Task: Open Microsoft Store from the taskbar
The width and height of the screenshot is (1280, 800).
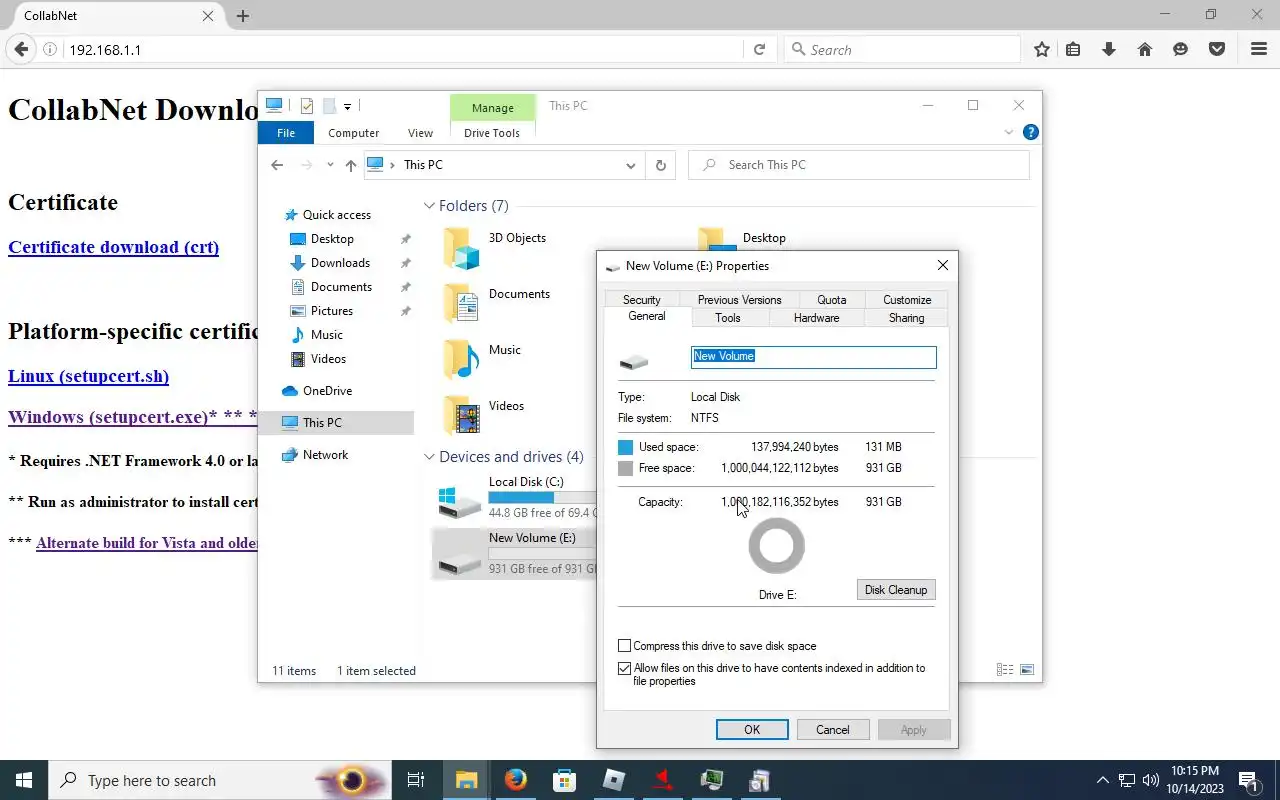Action: [x=565, y=780]
